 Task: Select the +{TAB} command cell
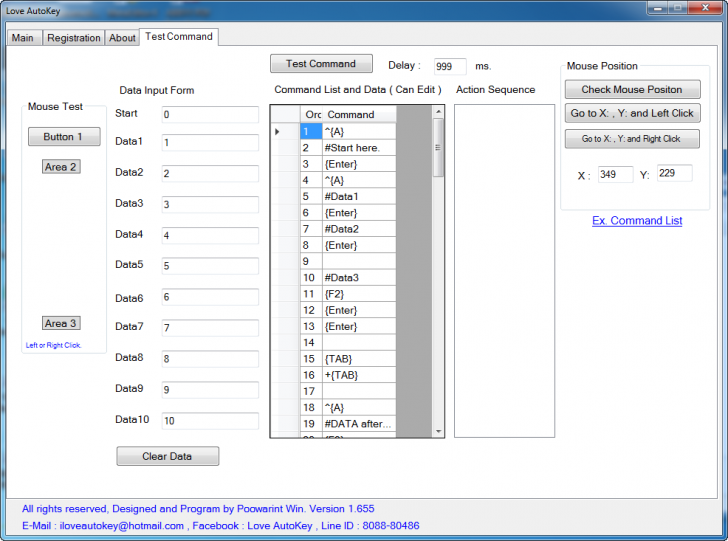[x=359, y=375]
